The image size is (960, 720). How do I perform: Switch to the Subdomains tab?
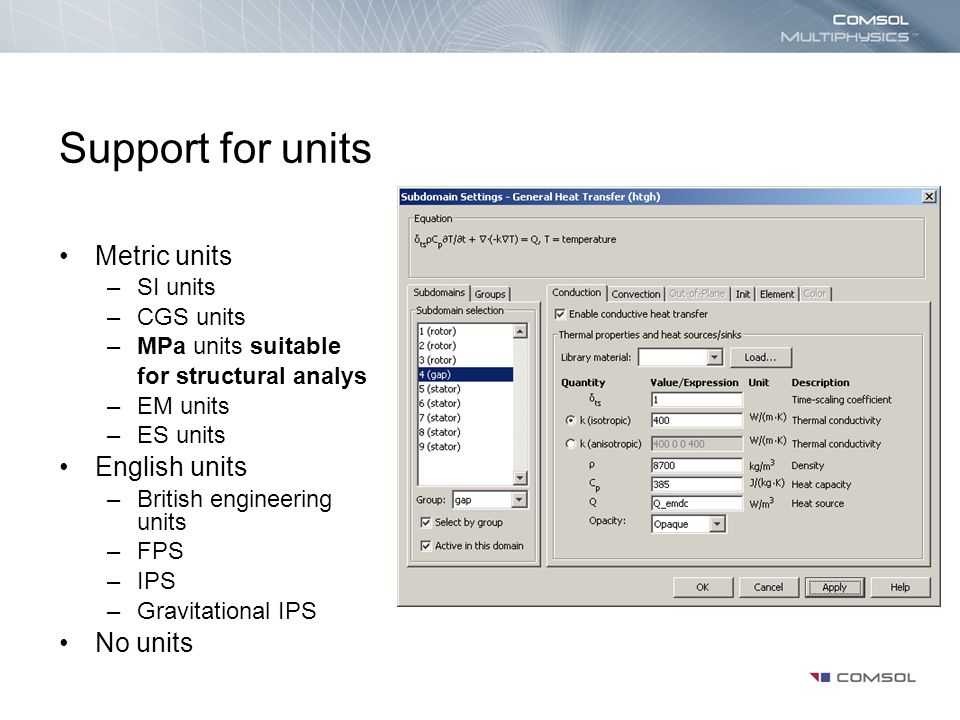tap(439, 293)
